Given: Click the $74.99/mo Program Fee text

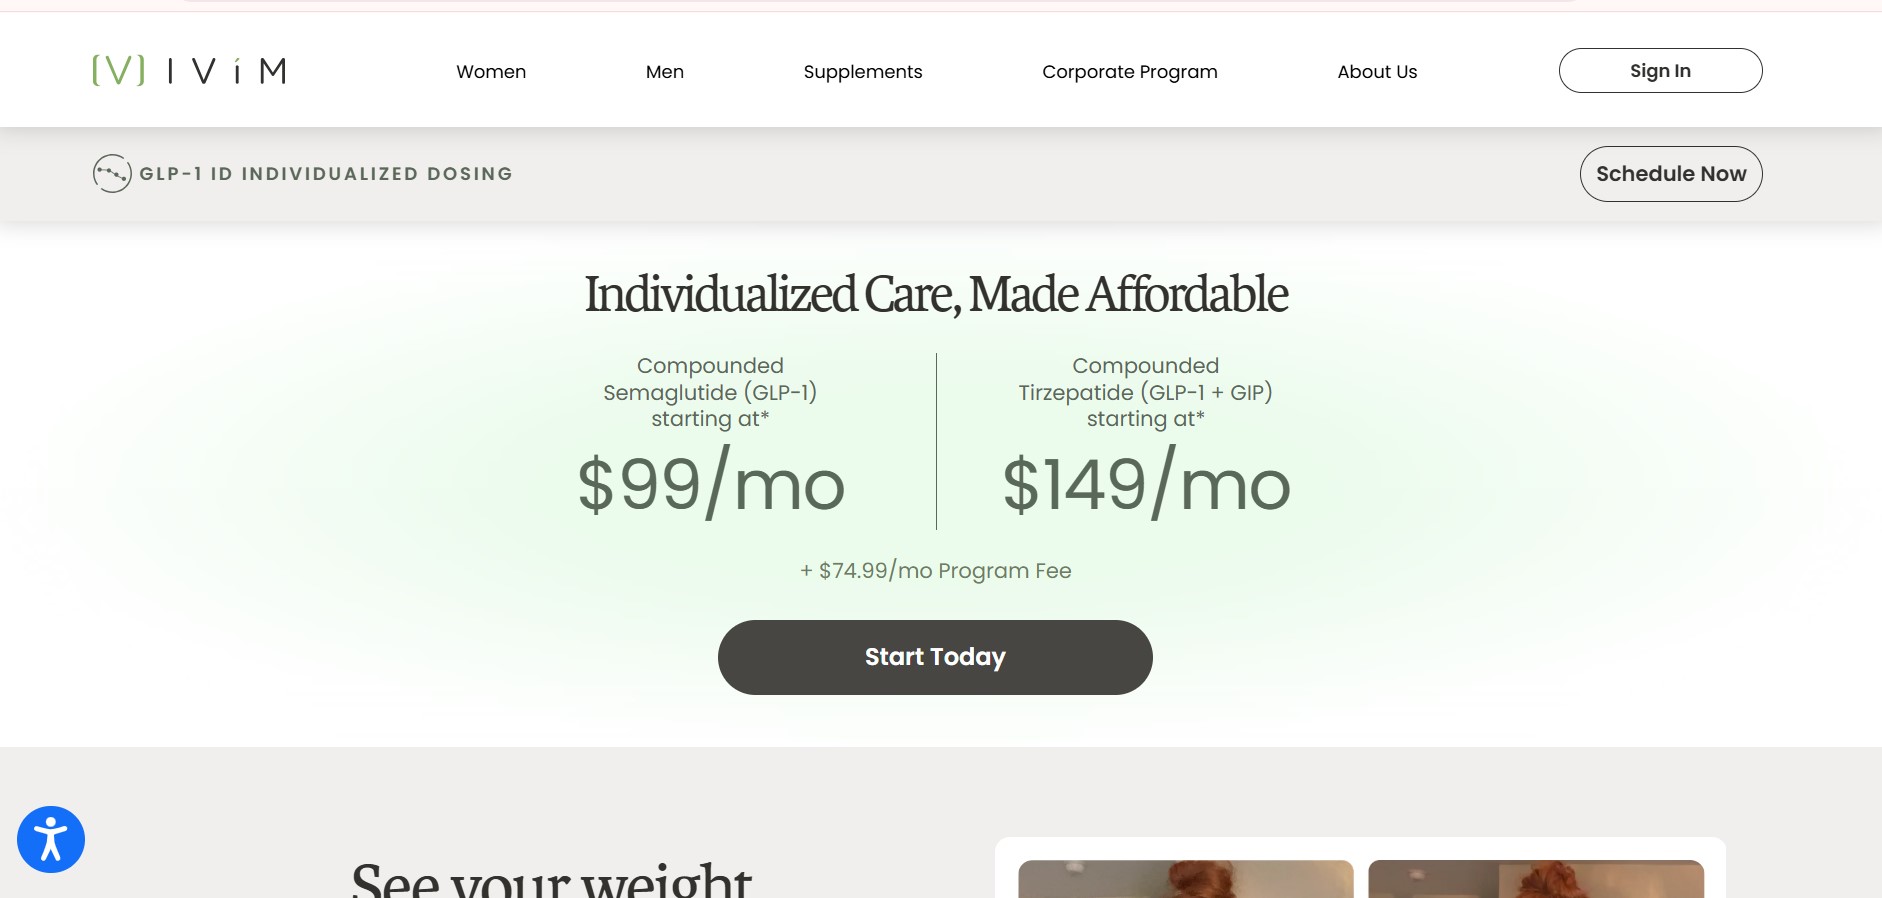Looking at the screenshot, I should click(x=936, y=571).
